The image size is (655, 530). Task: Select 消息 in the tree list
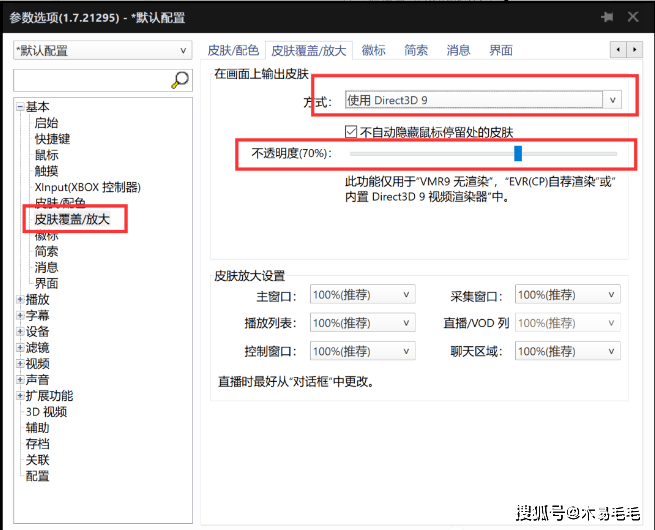tap(46, 267)
